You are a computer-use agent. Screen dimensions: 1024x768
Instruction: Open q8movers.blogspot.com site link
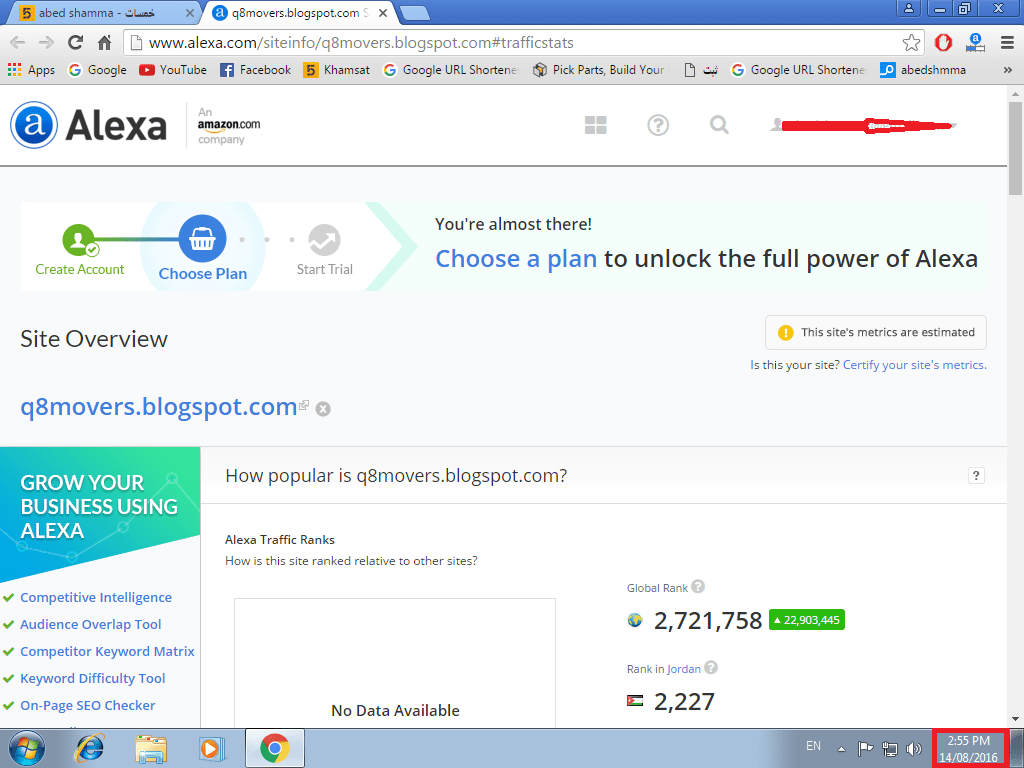tap(159, 407)
